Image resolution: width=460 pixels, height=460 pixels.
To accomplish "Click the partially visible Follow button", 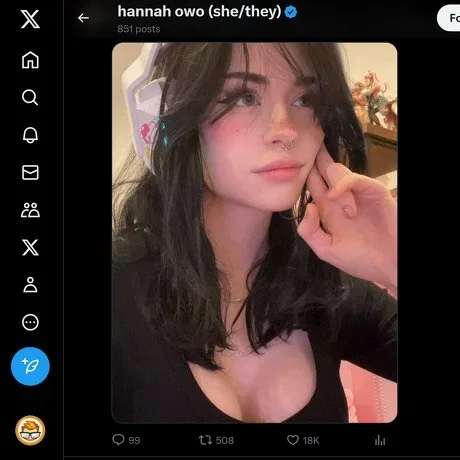I will [449, 18].
